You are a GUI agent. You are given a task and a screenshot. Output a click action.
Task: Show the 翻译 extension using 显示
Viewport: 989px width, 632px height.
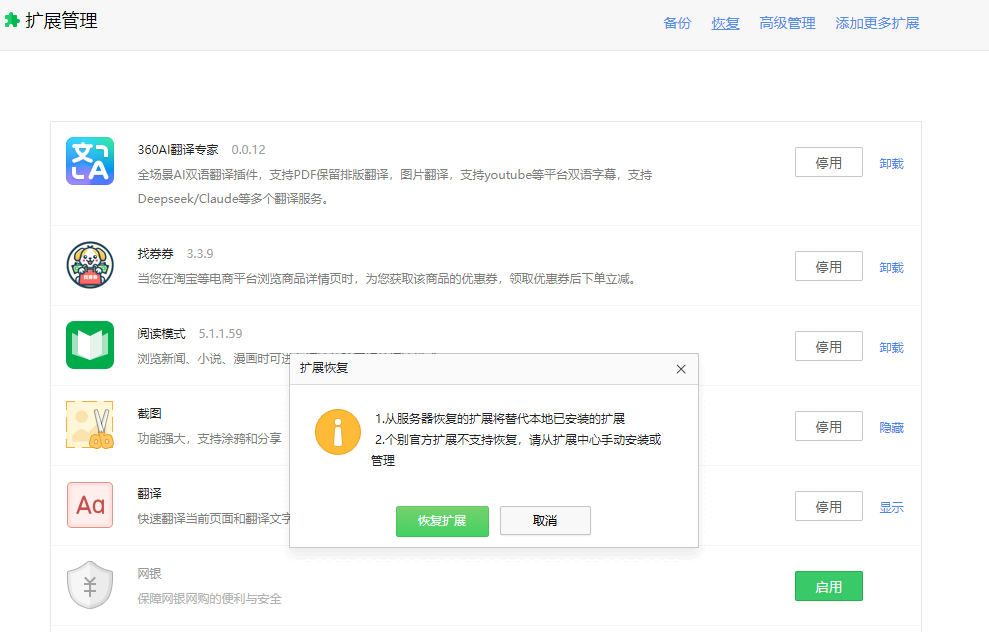(890, 506)
